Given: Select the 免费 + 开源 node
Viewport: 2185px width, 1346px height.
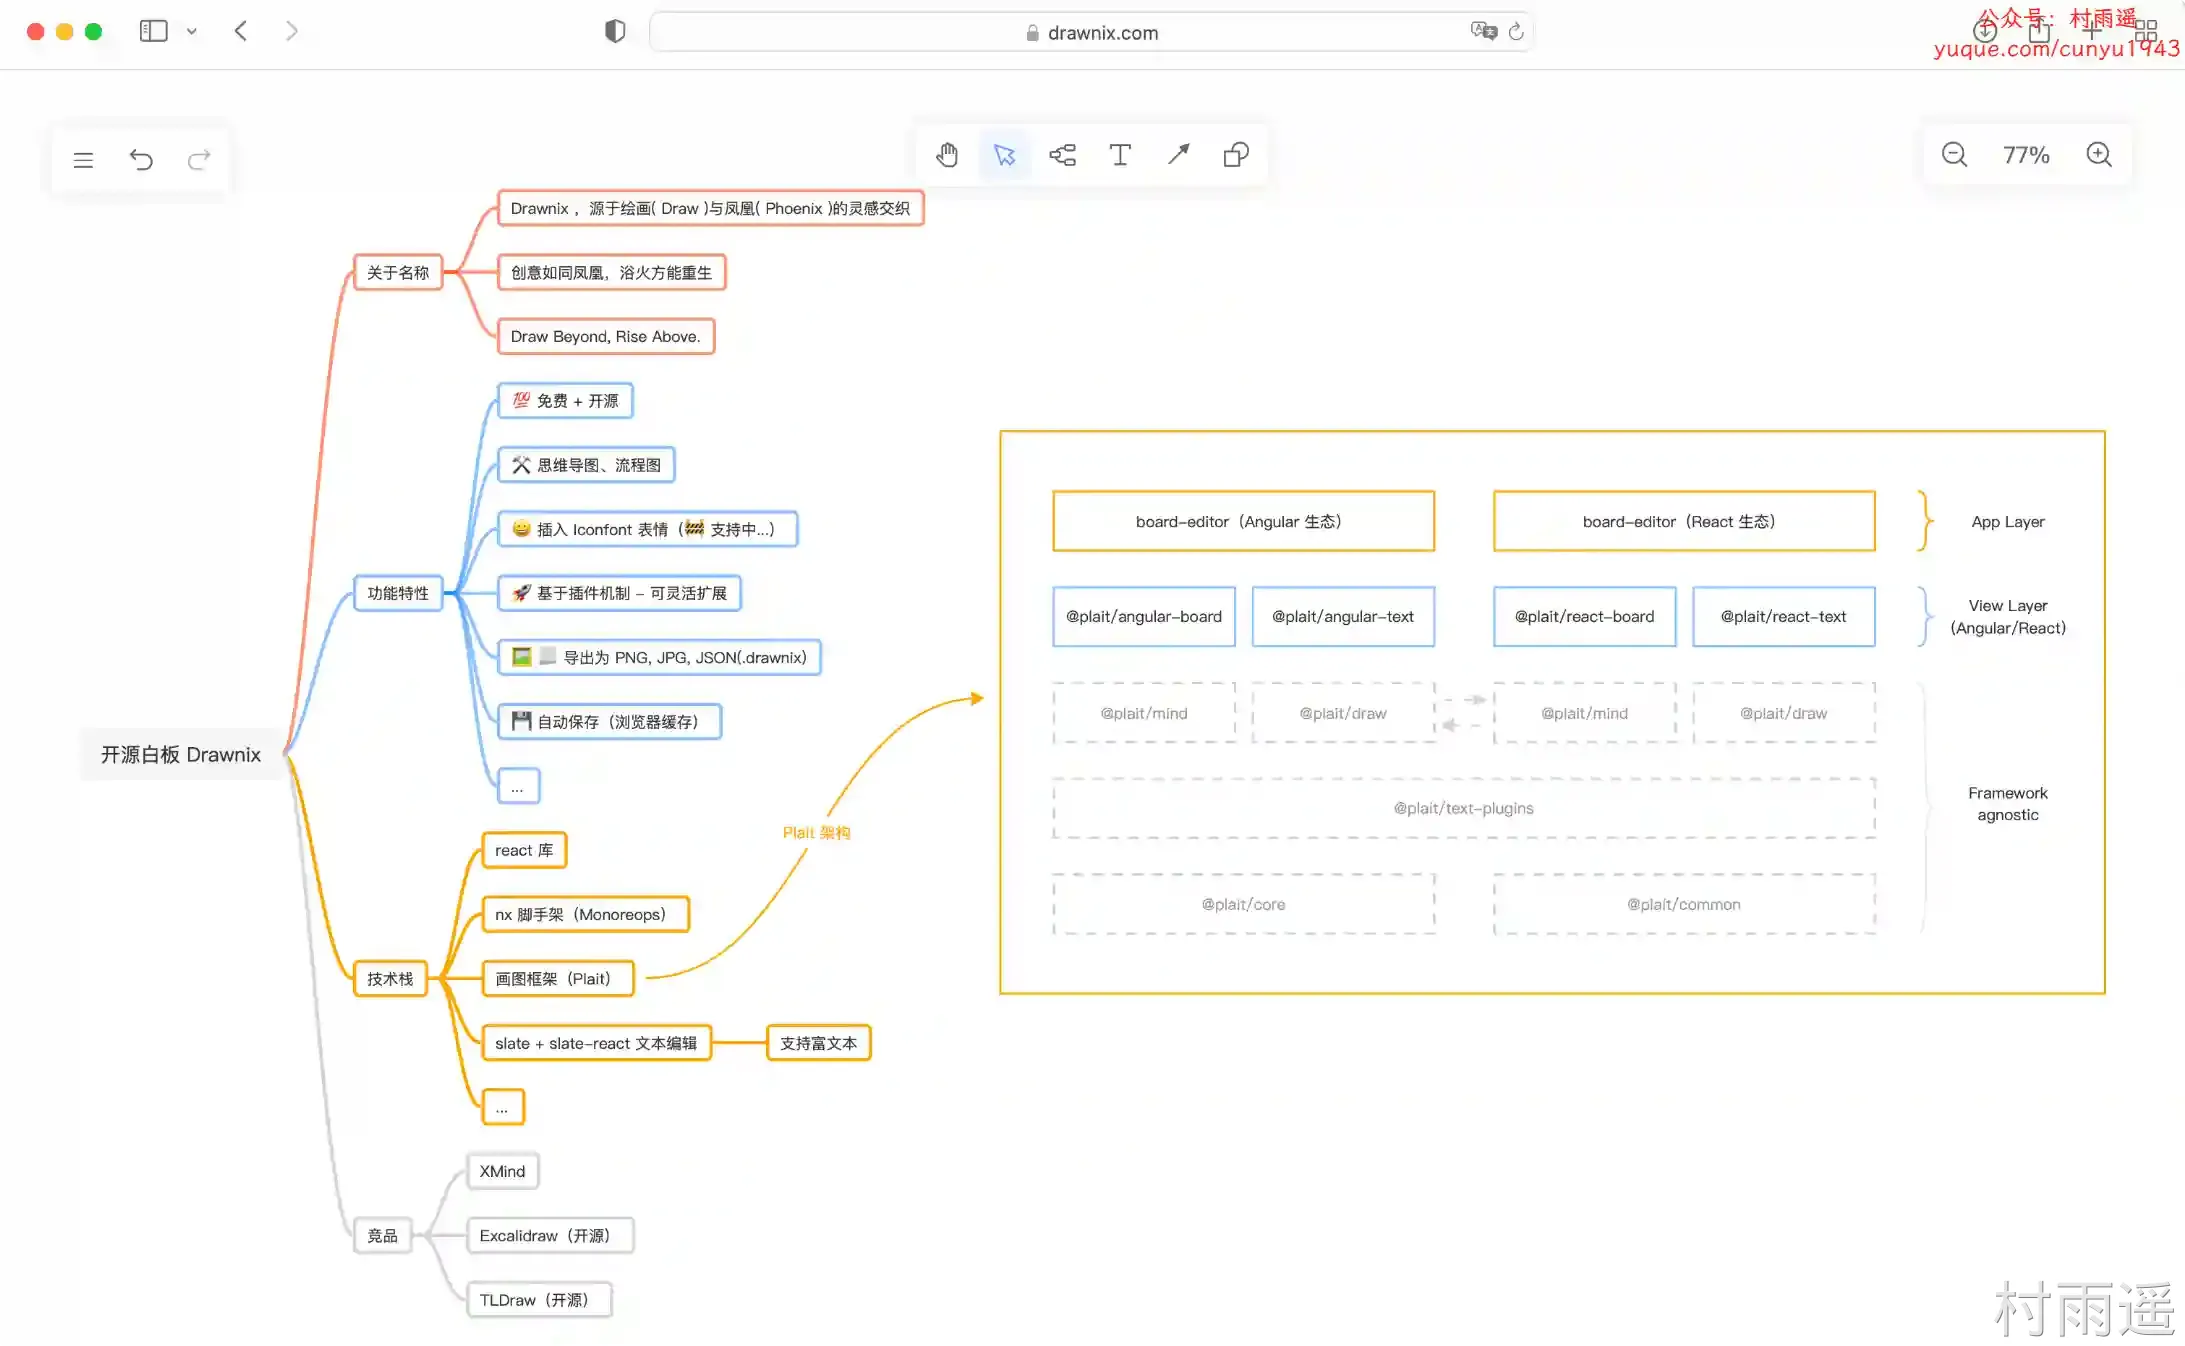Looking at the screenshot, I should 566,401.
